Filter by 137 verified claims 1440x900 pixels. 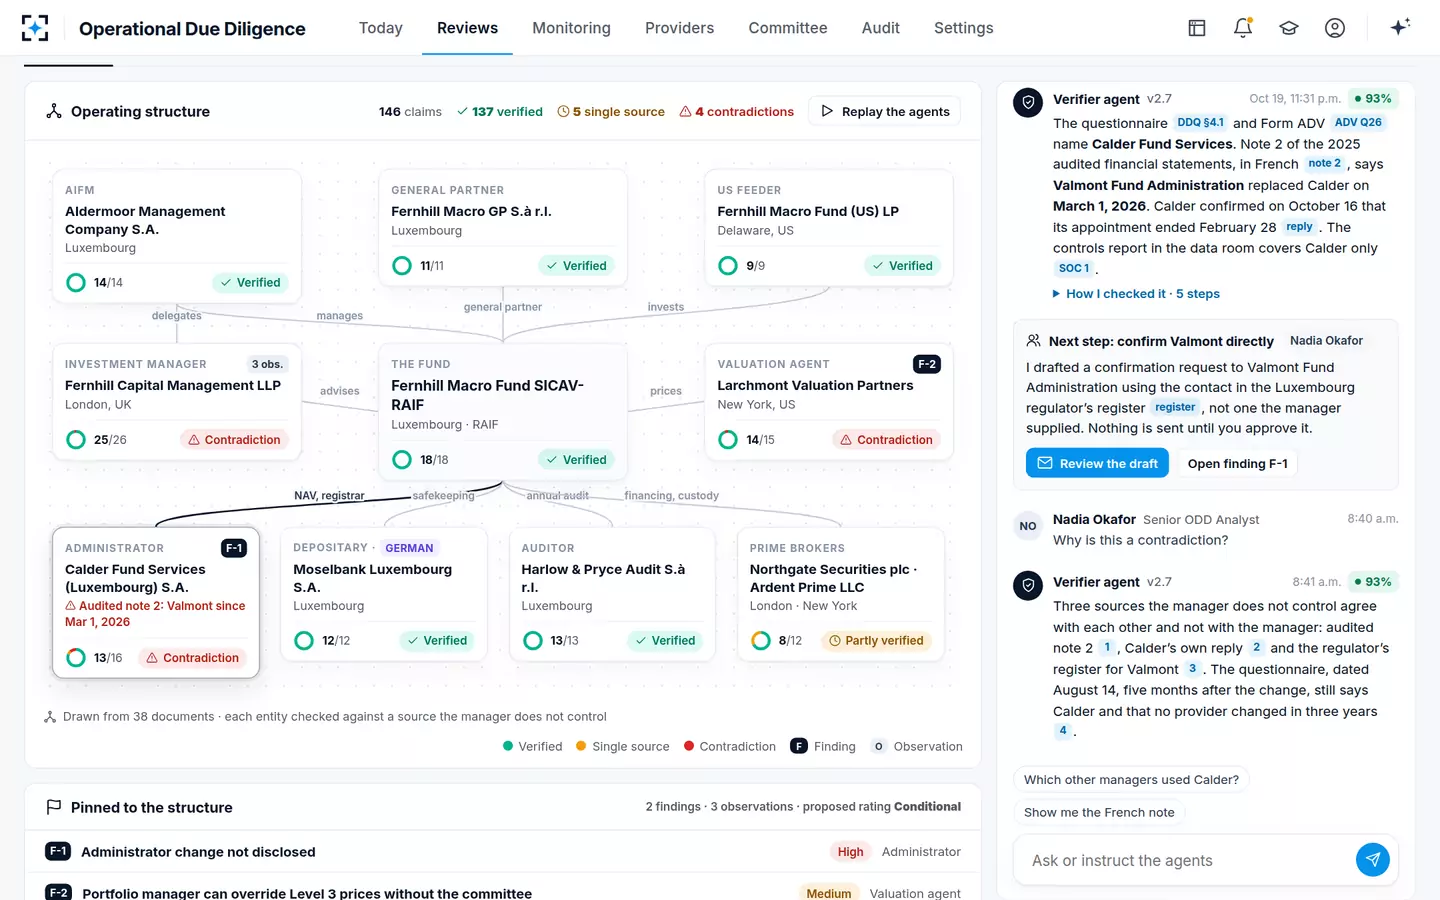point(500,112)
